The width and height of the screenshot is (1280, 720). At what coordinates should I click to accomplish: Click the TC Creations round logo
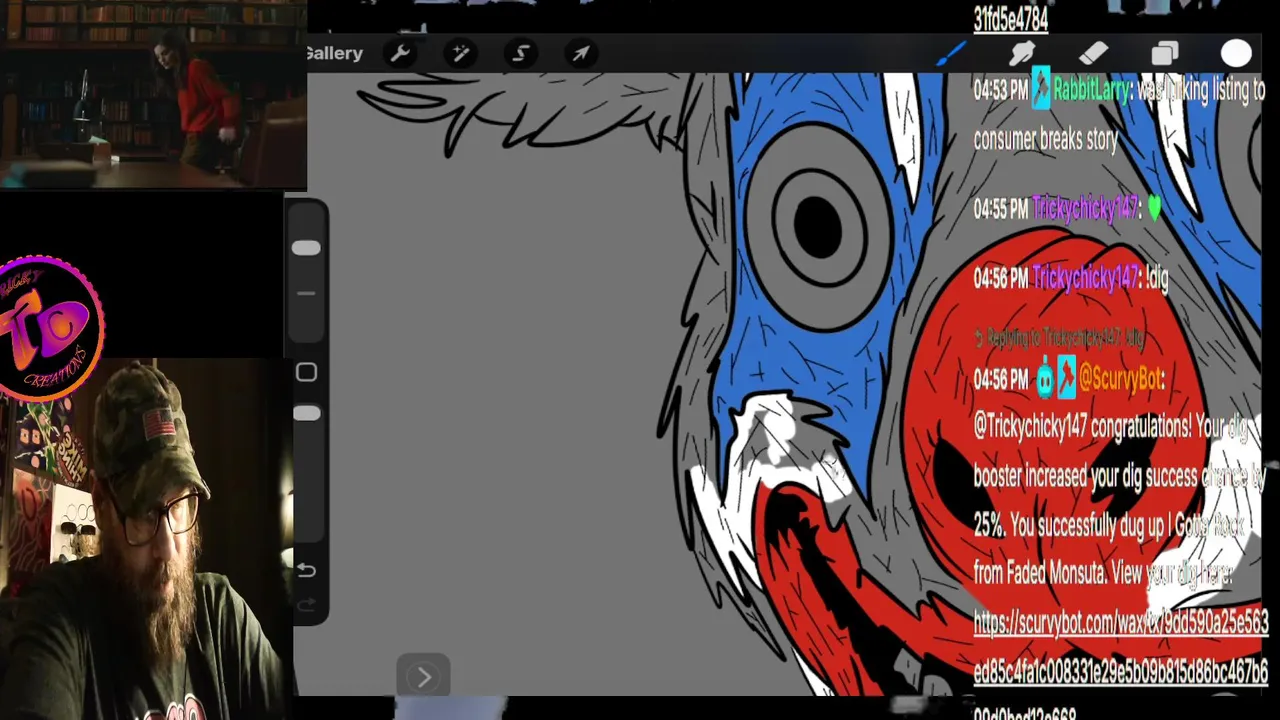(x=50, y=326)
